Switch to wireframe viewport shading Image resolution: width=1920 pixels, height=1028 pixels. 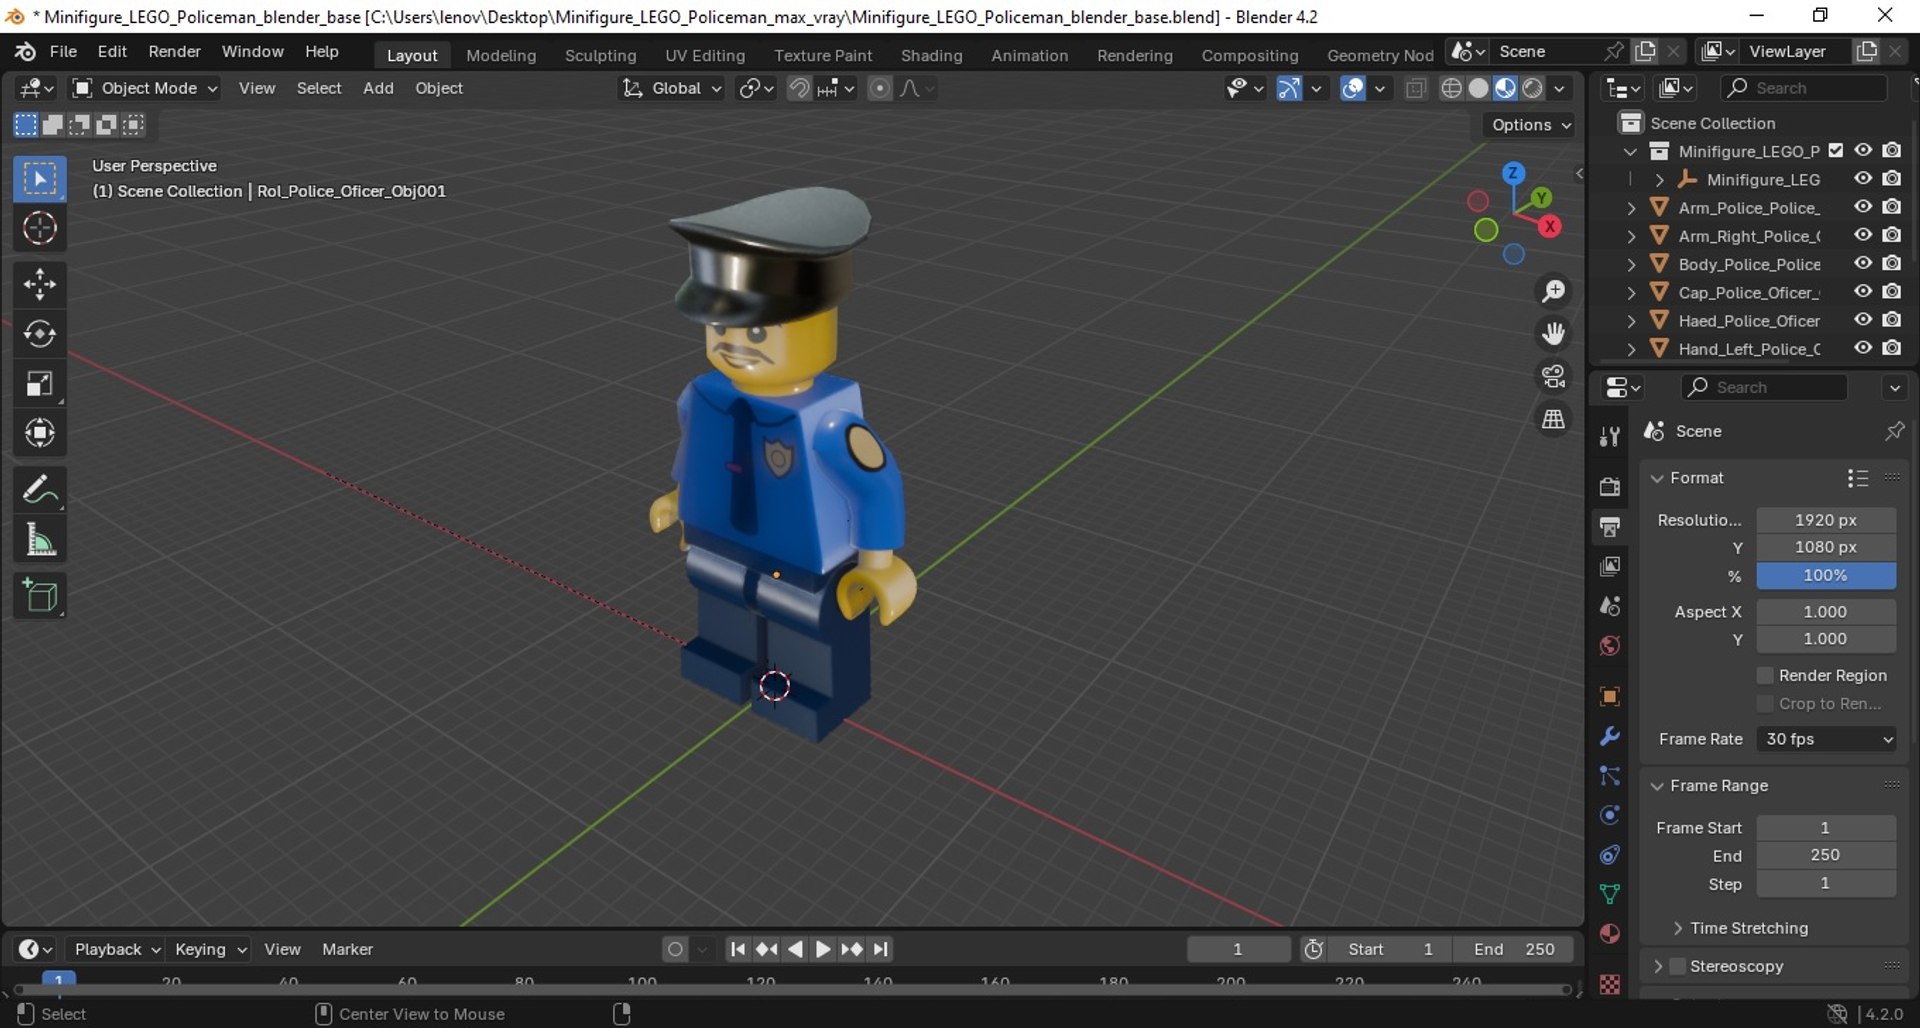1452,88
